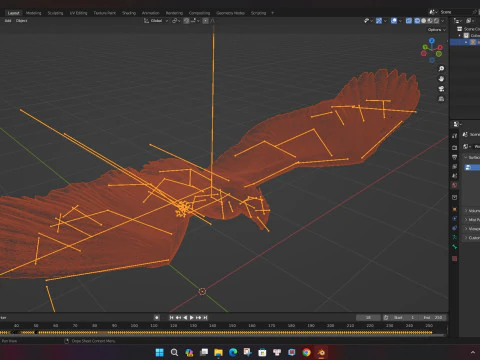This screenshot has width=480, height=360.
Task: Select solid viewport shading
Action: (424, 21)
